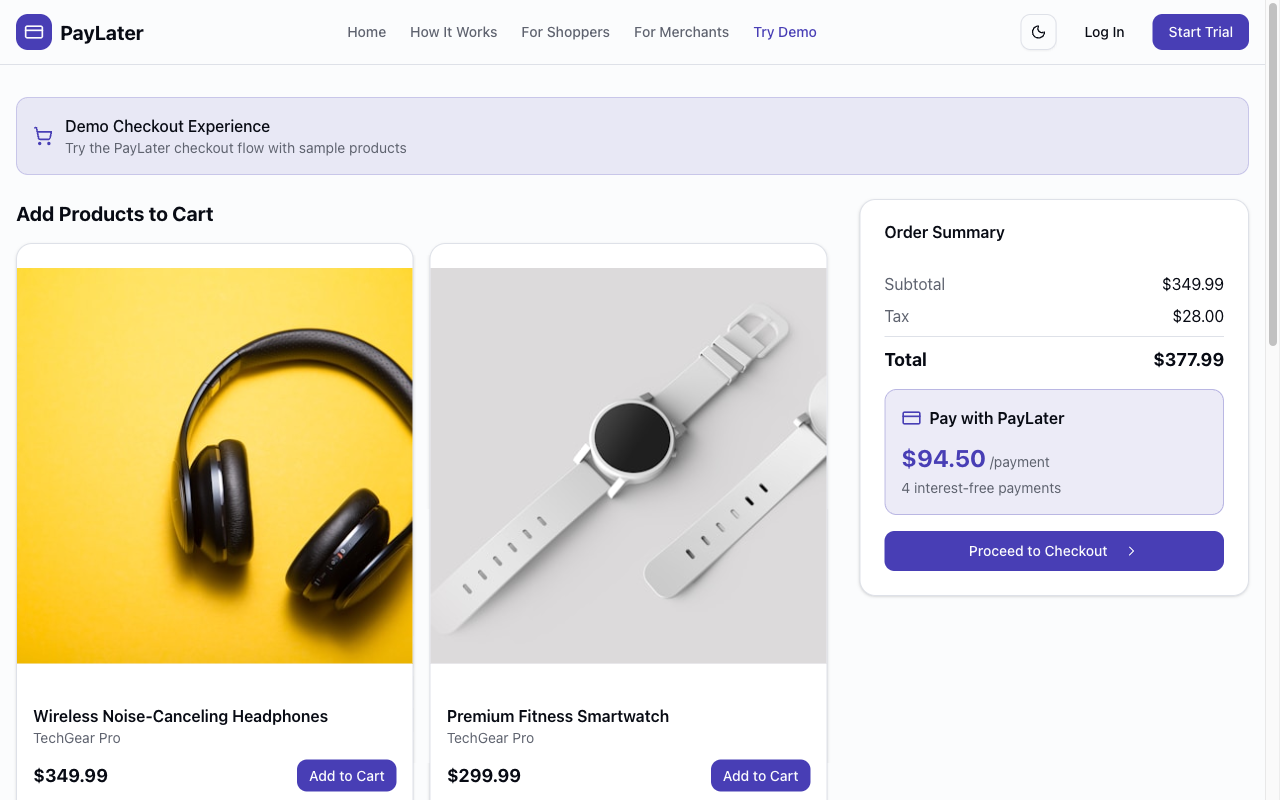
Task: Toggle dark mode with moon icon
Action: [x=1038, y=32]
